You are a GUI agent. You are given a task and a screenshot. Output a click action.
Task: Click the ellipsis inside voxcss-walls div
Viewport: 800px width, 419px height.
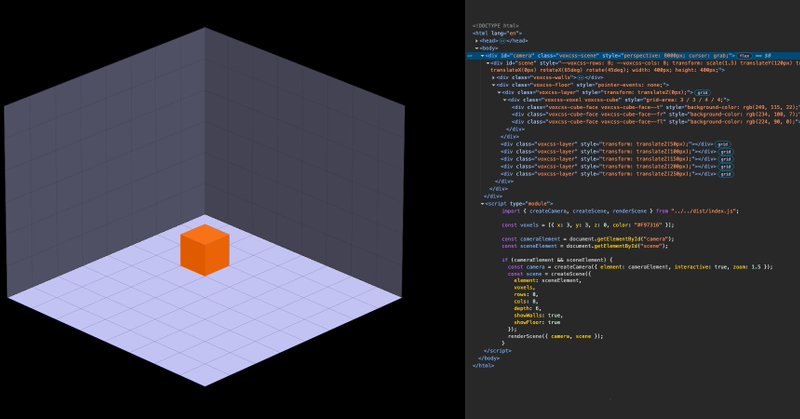click(580, 78)
